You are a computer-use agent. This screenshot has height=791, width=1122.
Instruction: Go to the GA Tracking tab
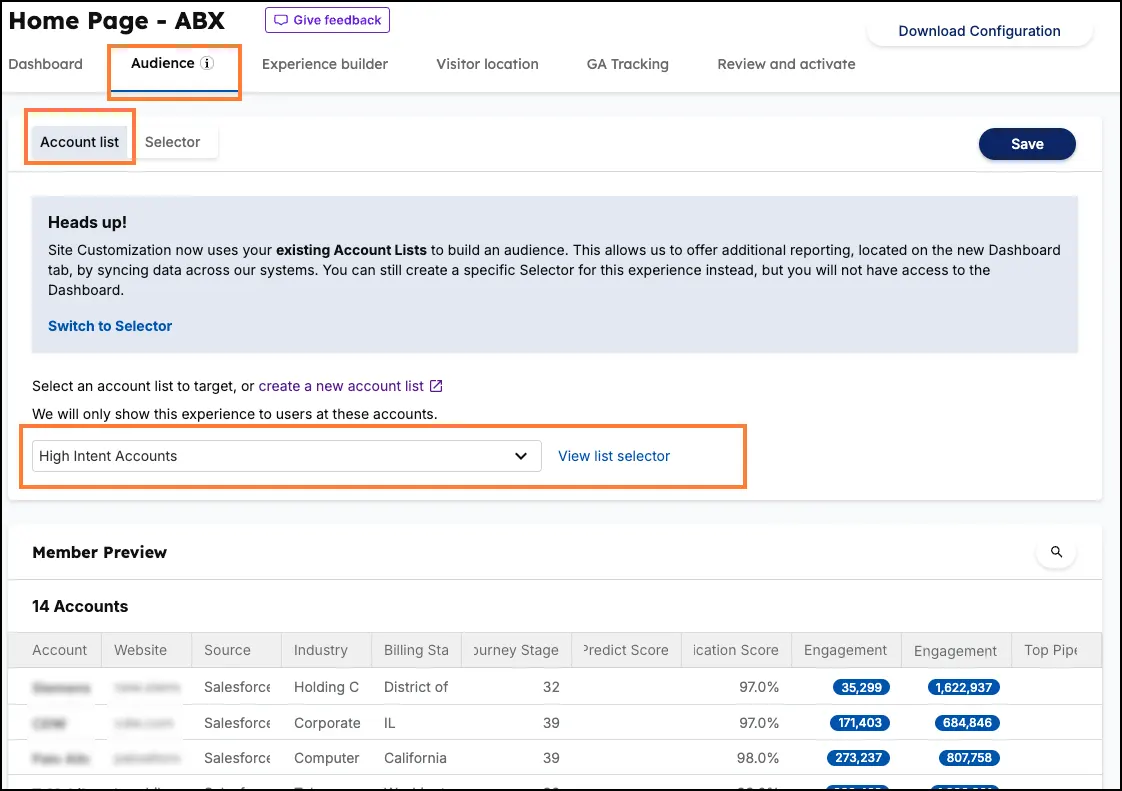pyautogui.click(x=627, y=64)
